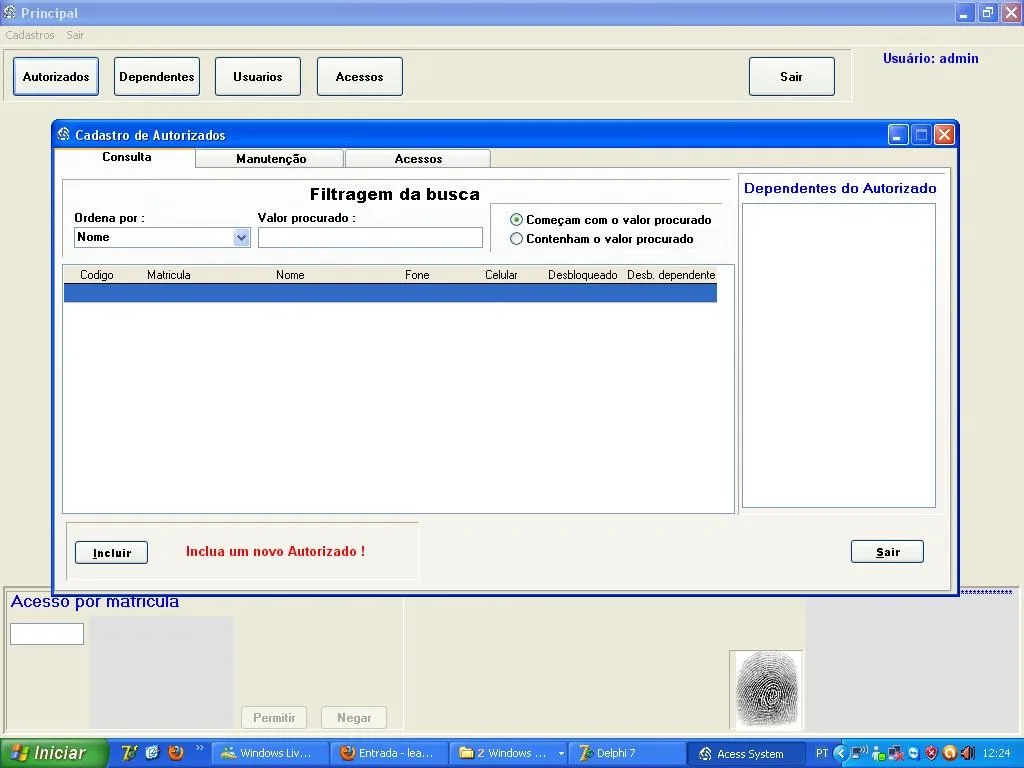Click Sair button in Cadastro de Autorizados

pyautogui.click(x=887, y=552)
